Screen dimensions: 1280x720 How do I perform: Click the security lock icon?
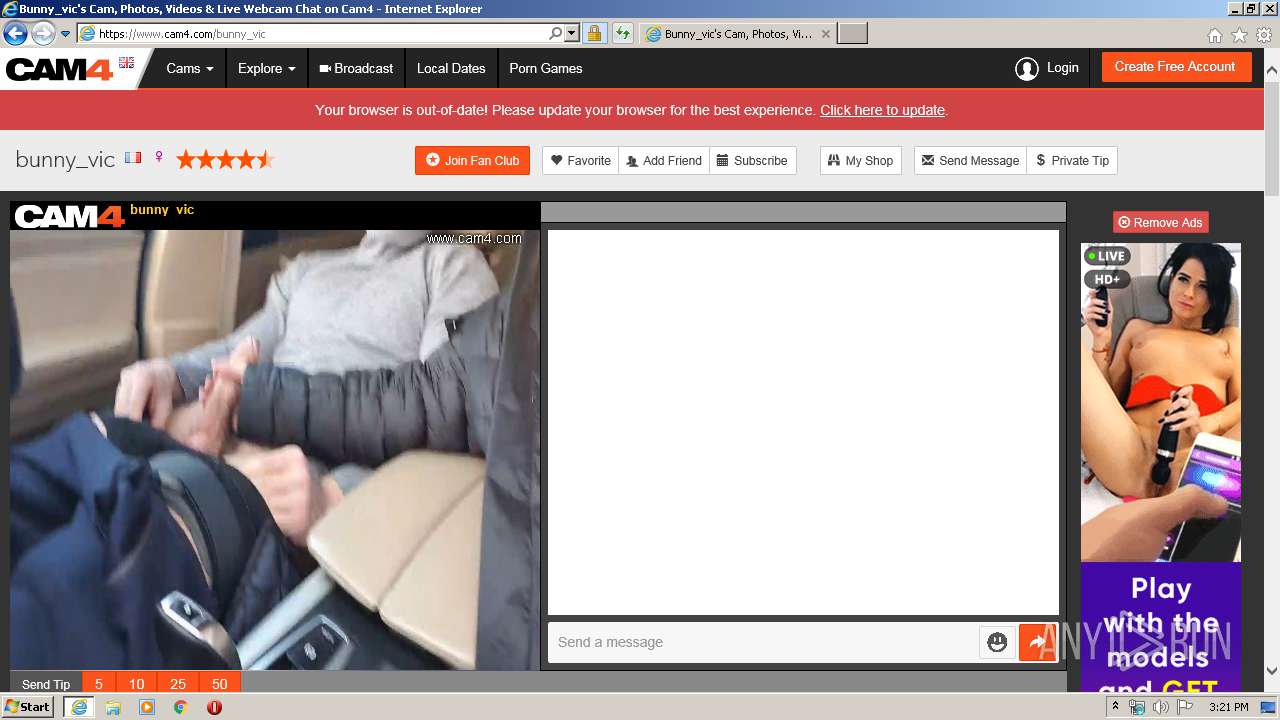(x=594, y=33)
